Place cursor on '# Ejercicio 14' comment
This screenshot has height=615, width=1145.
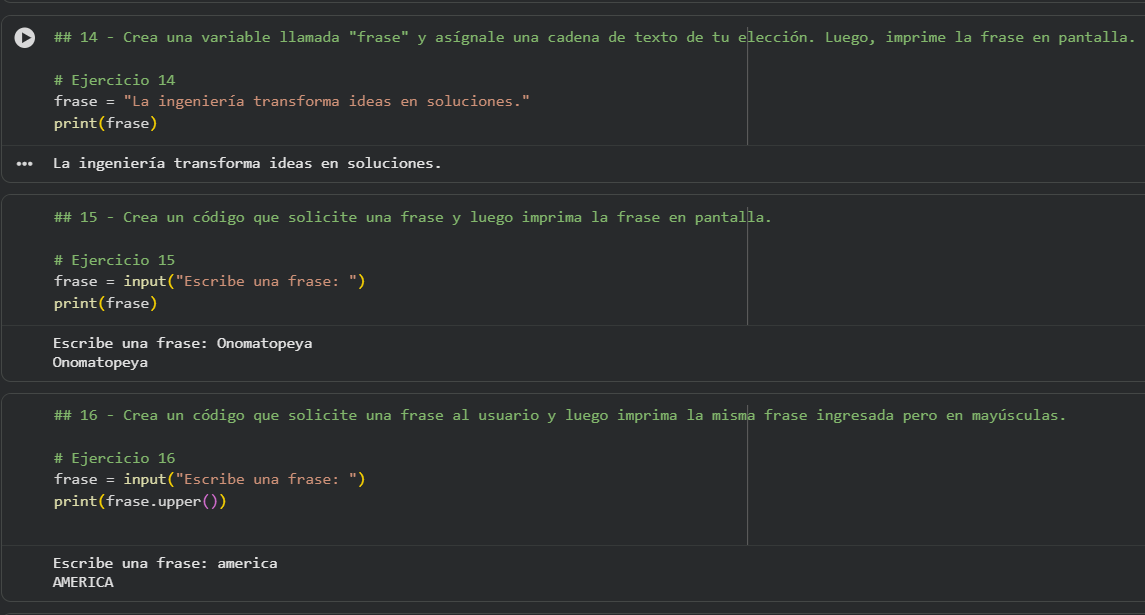pyautogui.click(x=115, y=80)
